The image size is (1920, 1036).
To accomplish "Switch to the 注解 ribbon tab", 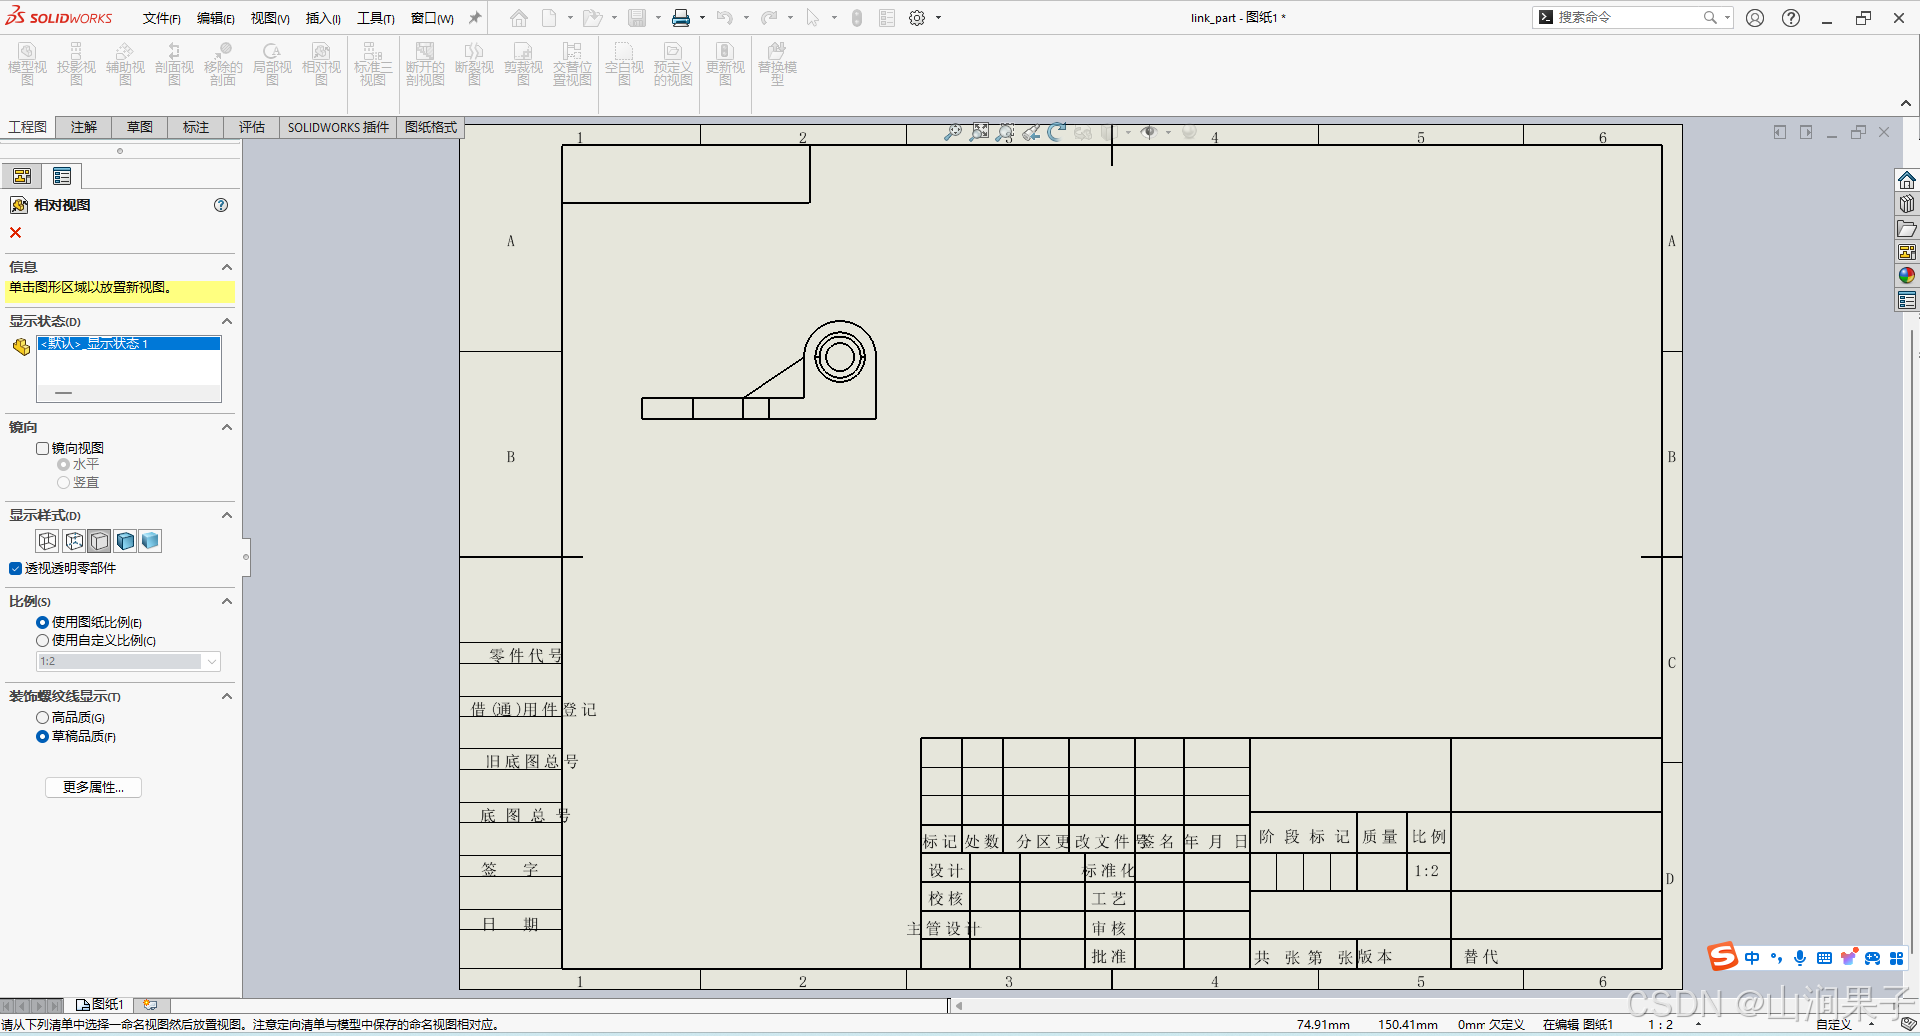I will pos(84,127).
